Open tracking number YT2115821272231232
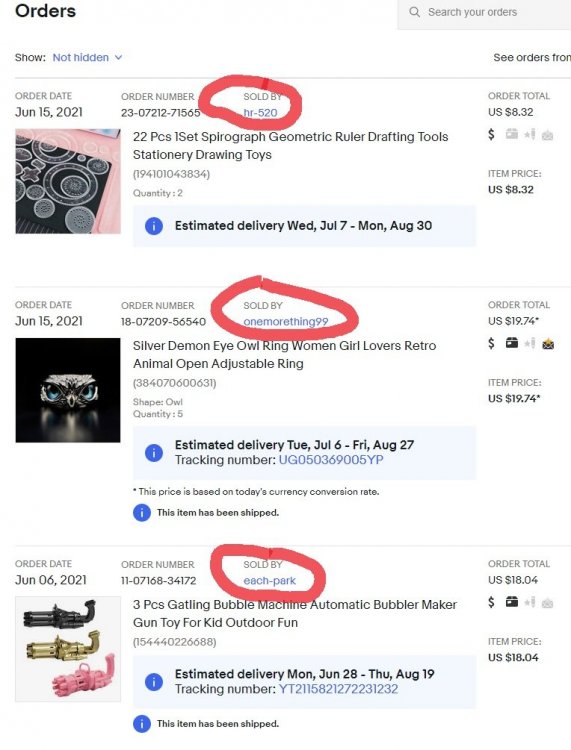This screenshot has height=750, width=571. 338,689
